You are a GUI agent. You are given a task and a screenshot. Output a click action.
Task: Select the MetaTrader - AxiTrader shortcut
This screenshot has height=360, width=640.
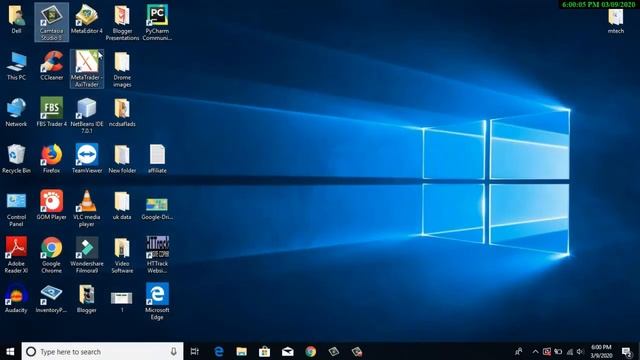point(87,69)
